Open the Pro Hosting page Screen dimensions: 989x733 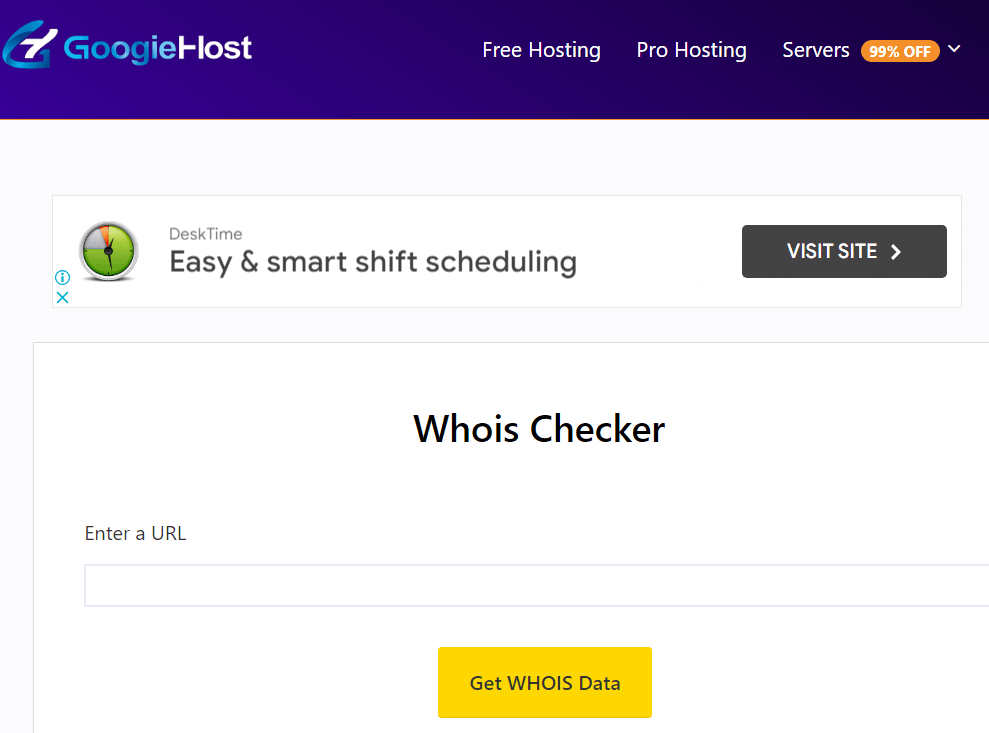[691, 49]
